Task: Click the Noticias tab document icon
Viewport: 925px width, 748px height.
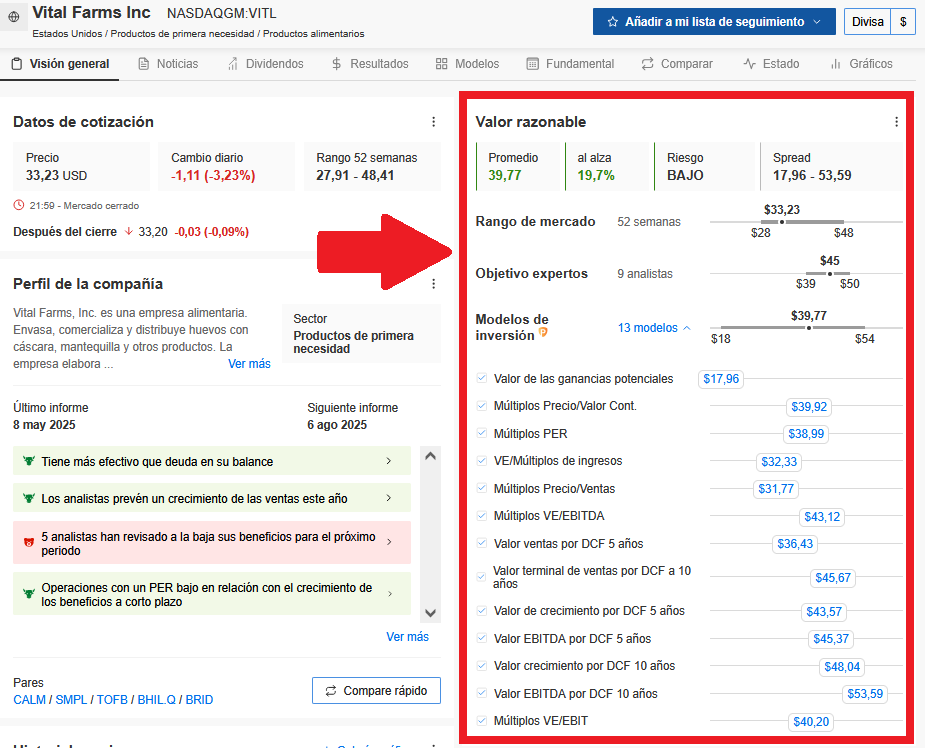Action: pyautogui.click(x=143, y=64)
